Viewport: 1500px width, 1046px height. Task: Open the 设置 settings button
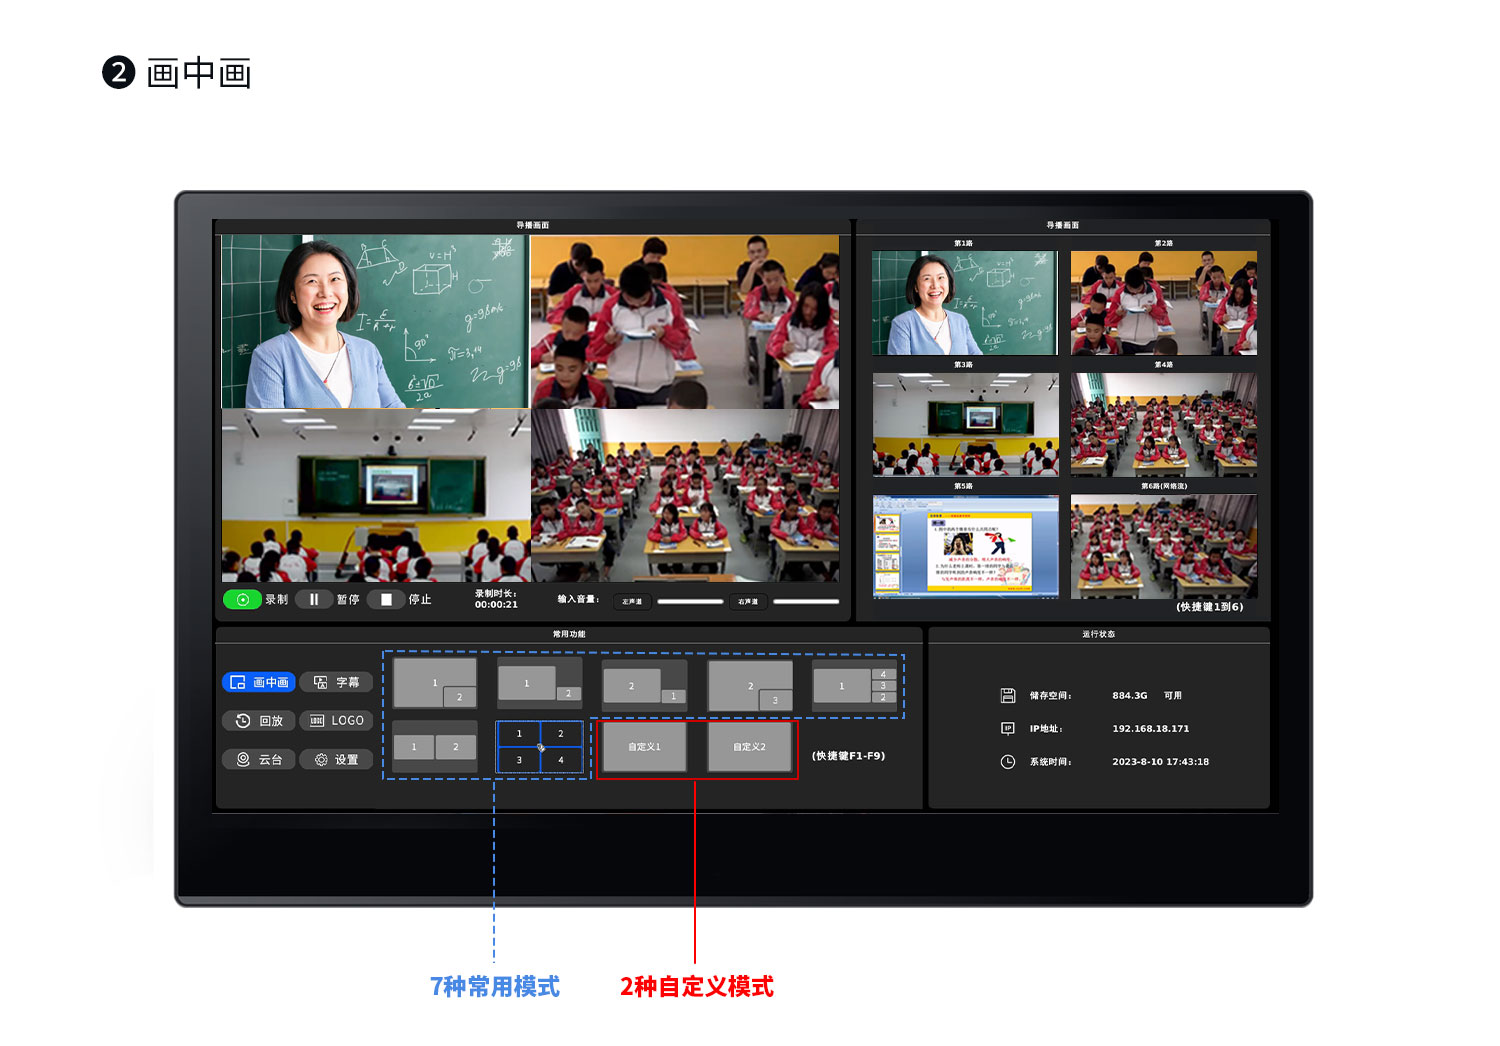336,759
